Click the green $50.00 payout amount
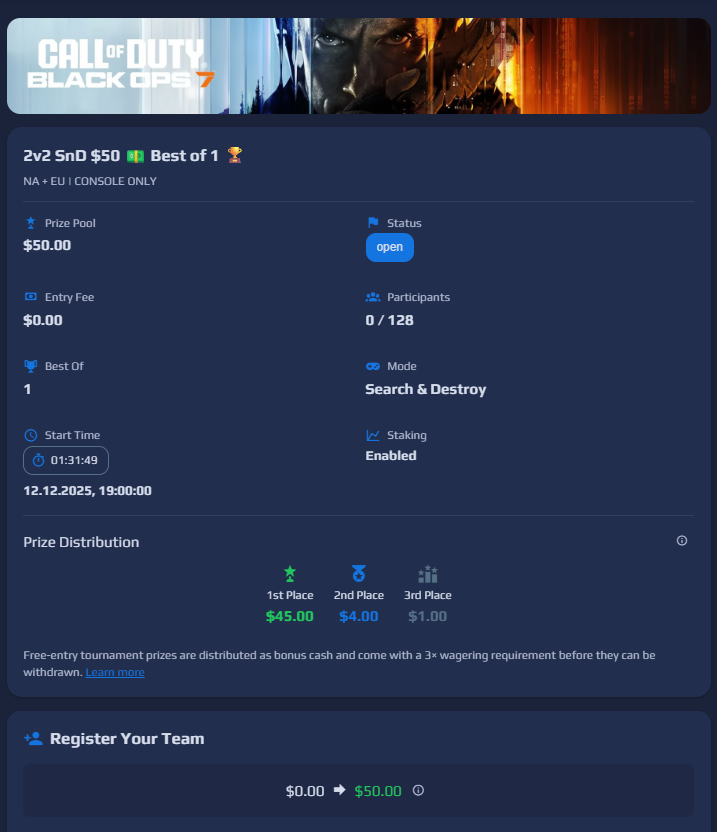The image size is (717, 832). (378, 791)
